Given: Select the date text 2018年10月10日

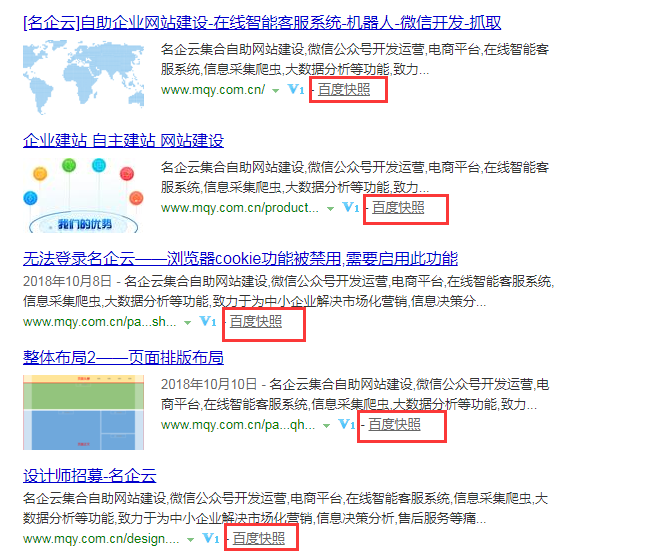Looking at the screenshot, I should click(209, 384).
